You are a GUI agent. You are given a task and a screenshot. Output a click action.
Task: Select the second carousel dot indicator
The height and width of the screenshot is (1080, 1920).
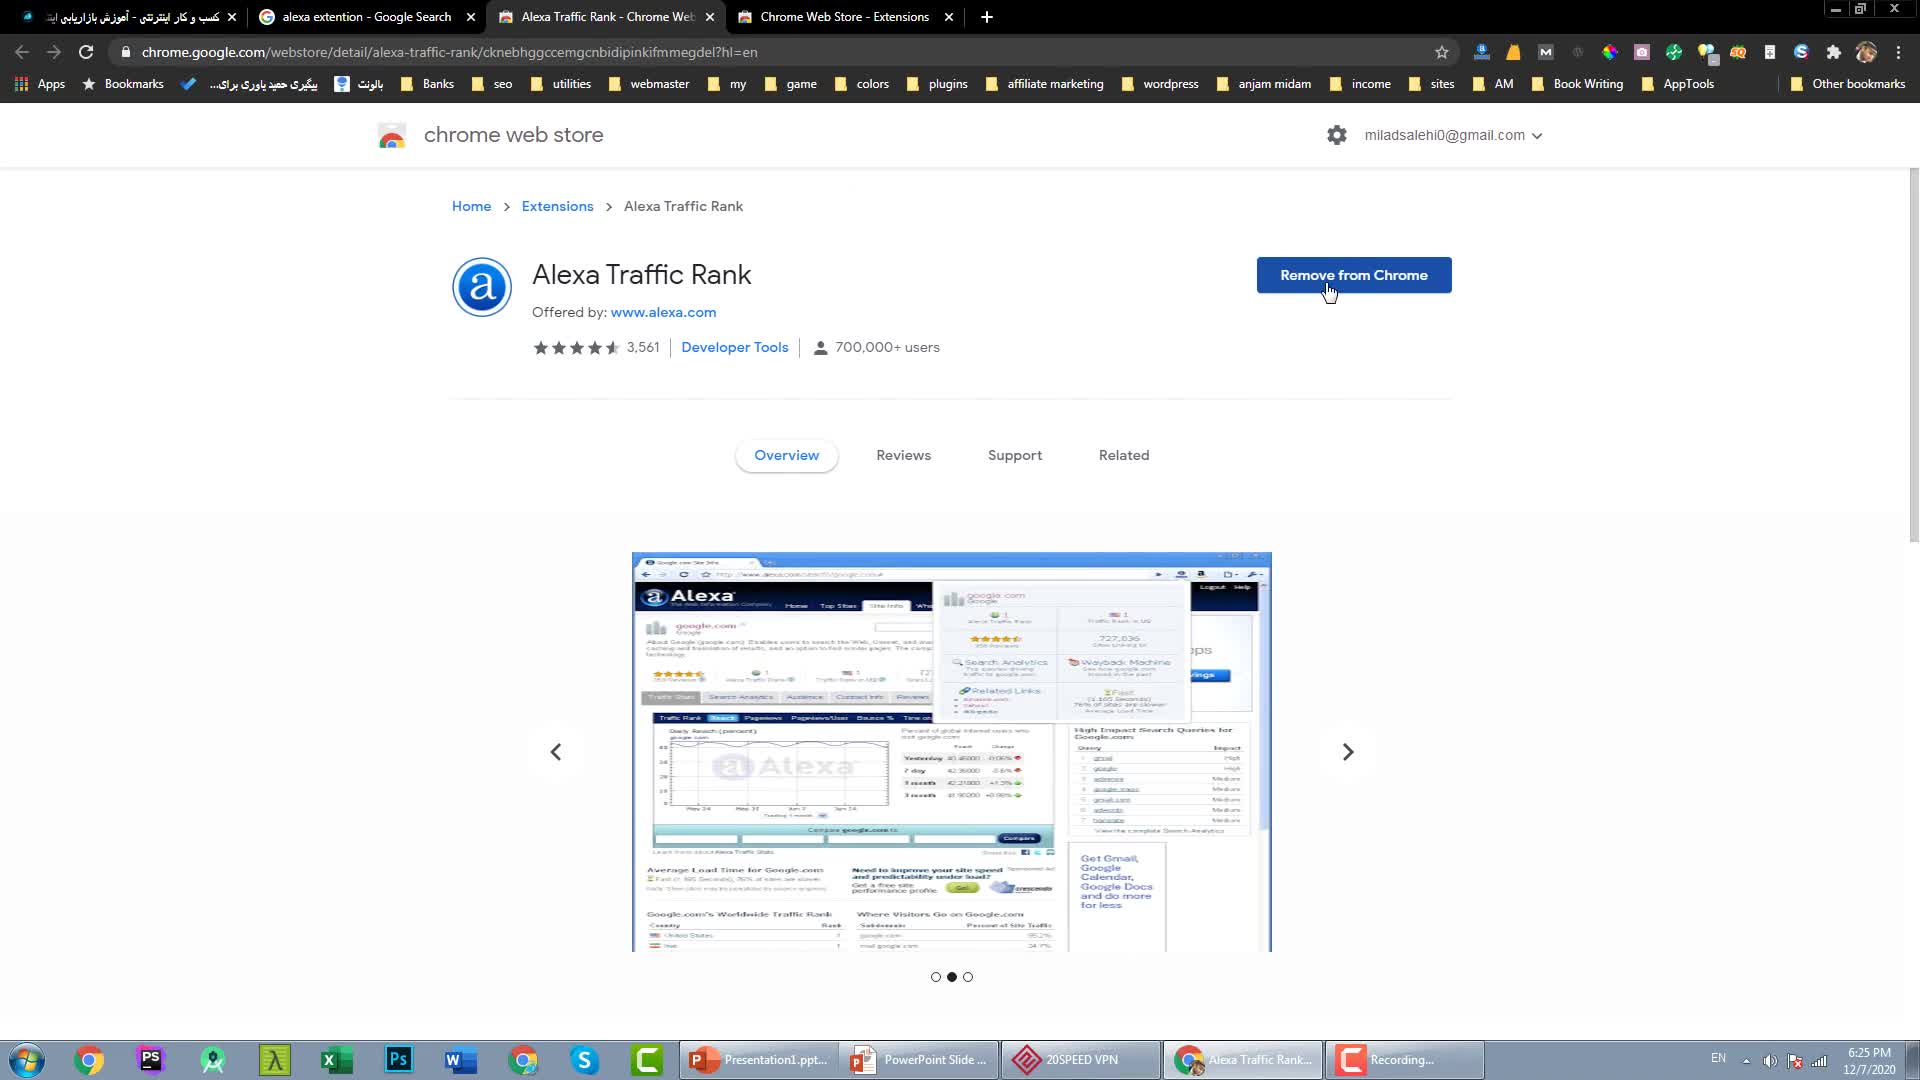pos(952,977)
